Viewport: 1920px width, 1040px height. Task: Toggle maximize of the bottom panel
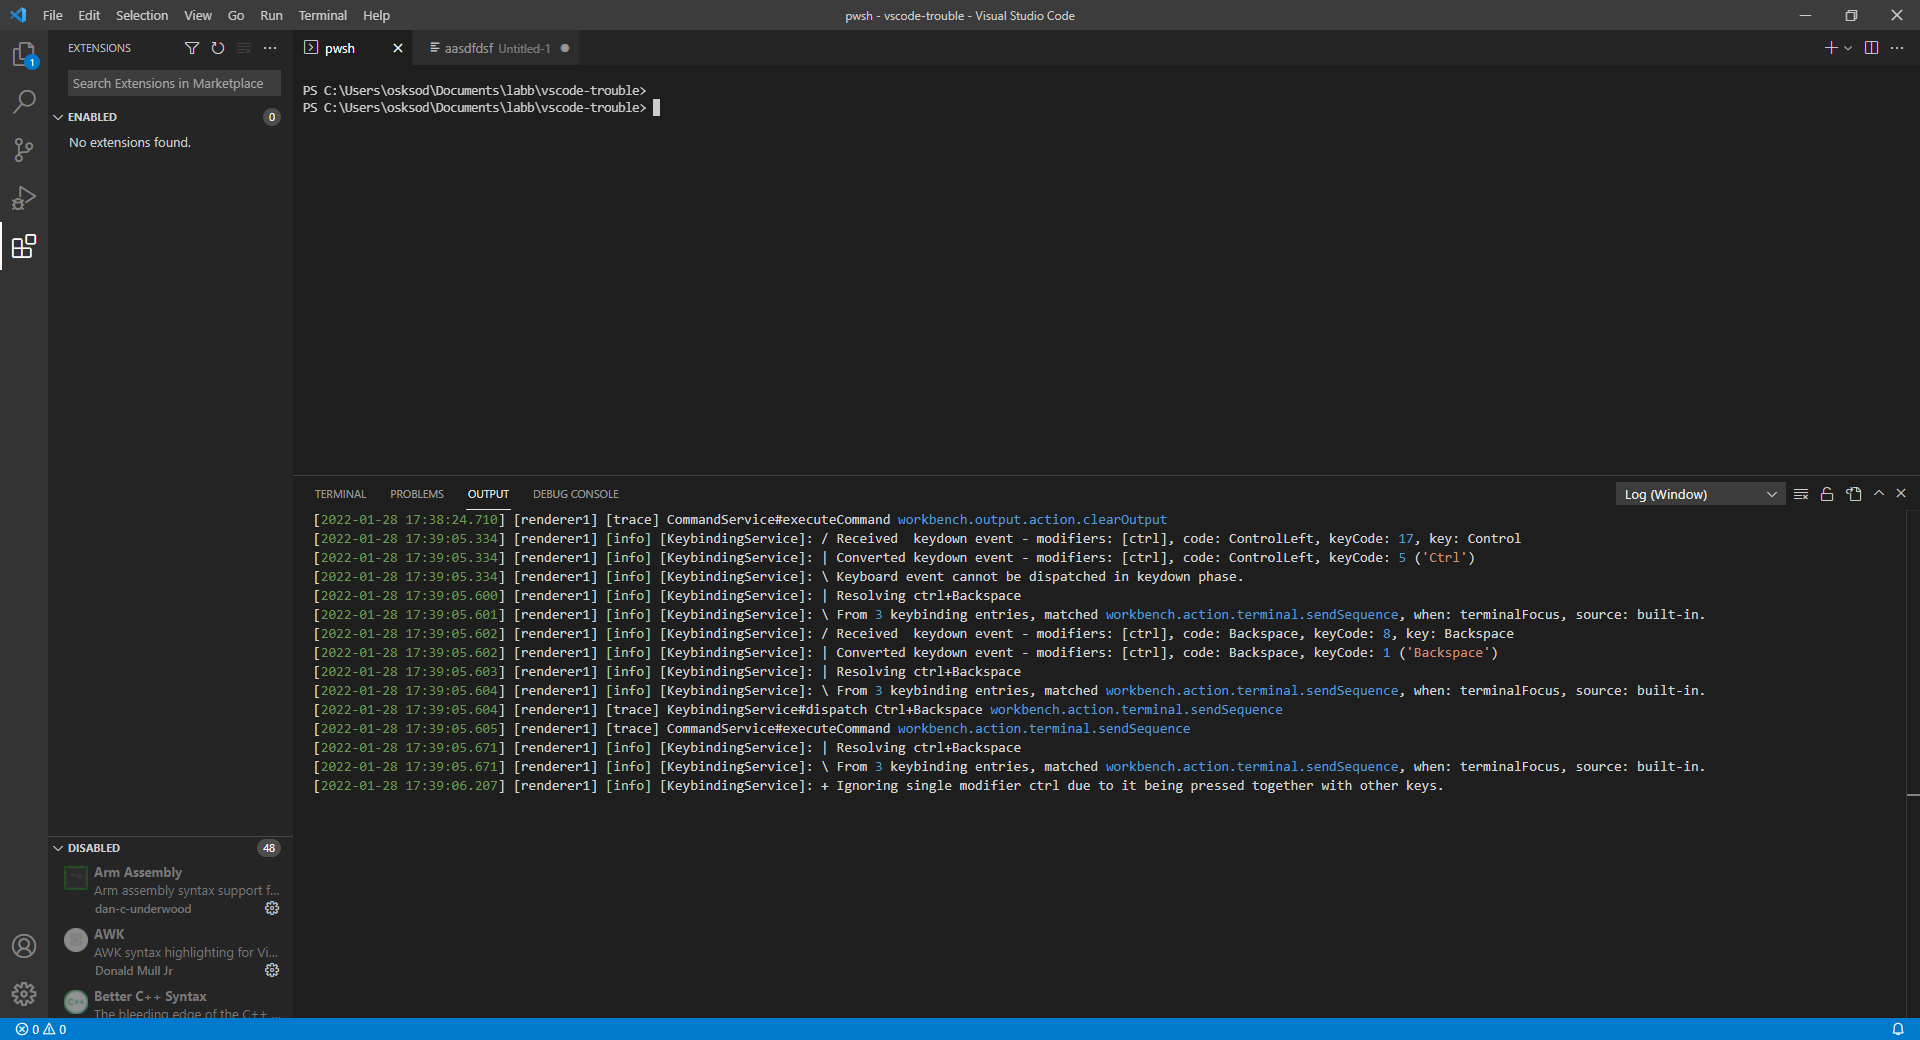click(1879, 493)
